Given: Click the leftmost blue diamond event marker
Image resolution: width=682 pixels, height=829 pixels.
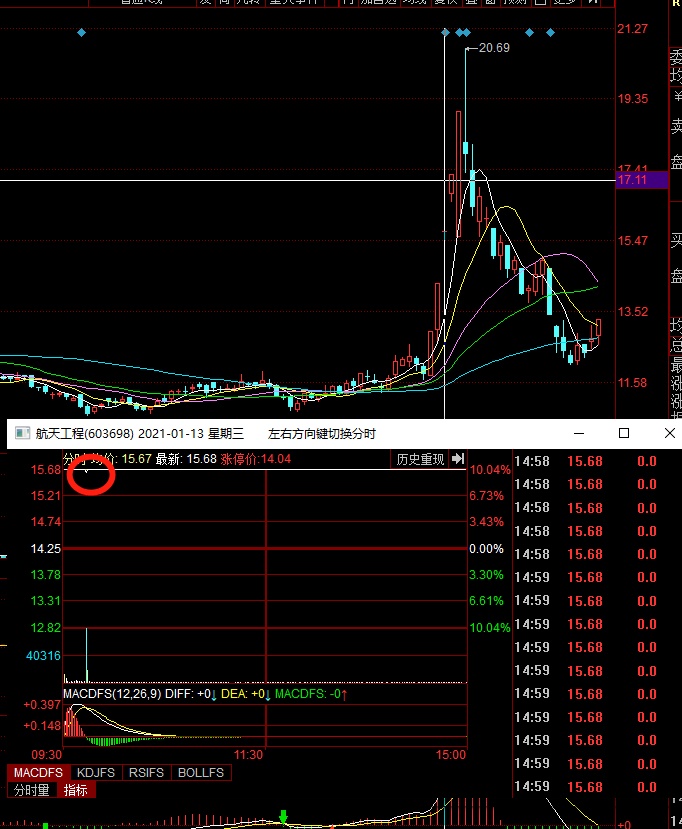Looking at the screenshot, I should (x=81, y=33).
